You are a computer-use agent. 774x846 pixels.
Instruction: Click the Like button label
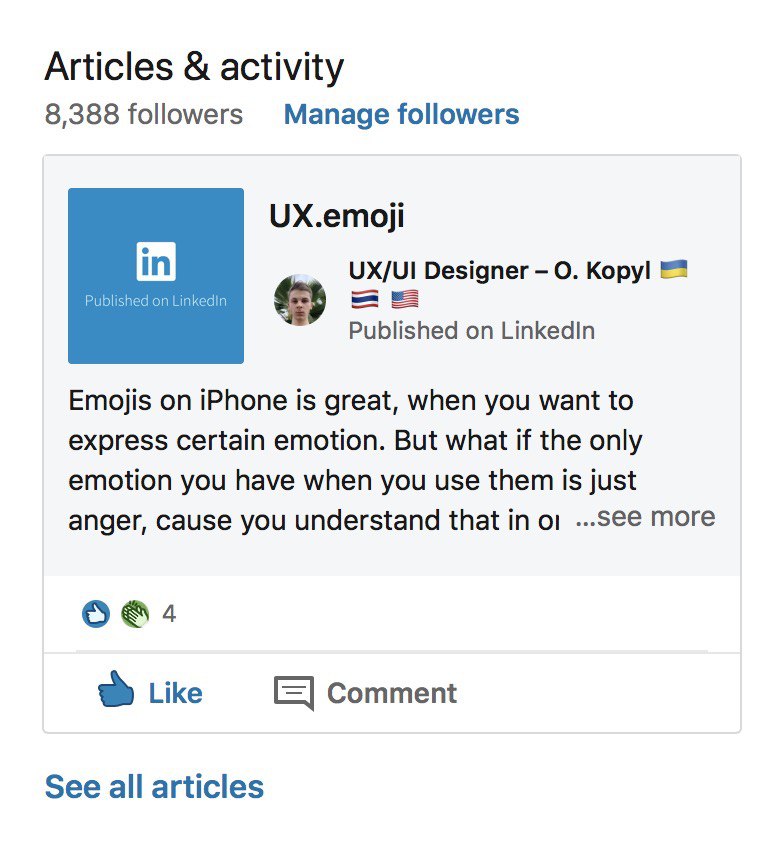coord(175,693)
